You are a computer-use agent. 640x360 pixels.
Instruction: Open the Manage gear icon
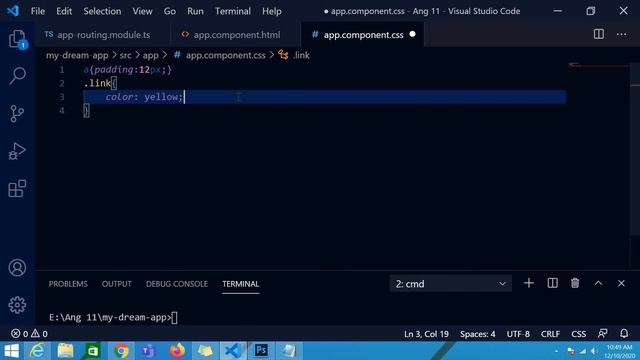17,305
